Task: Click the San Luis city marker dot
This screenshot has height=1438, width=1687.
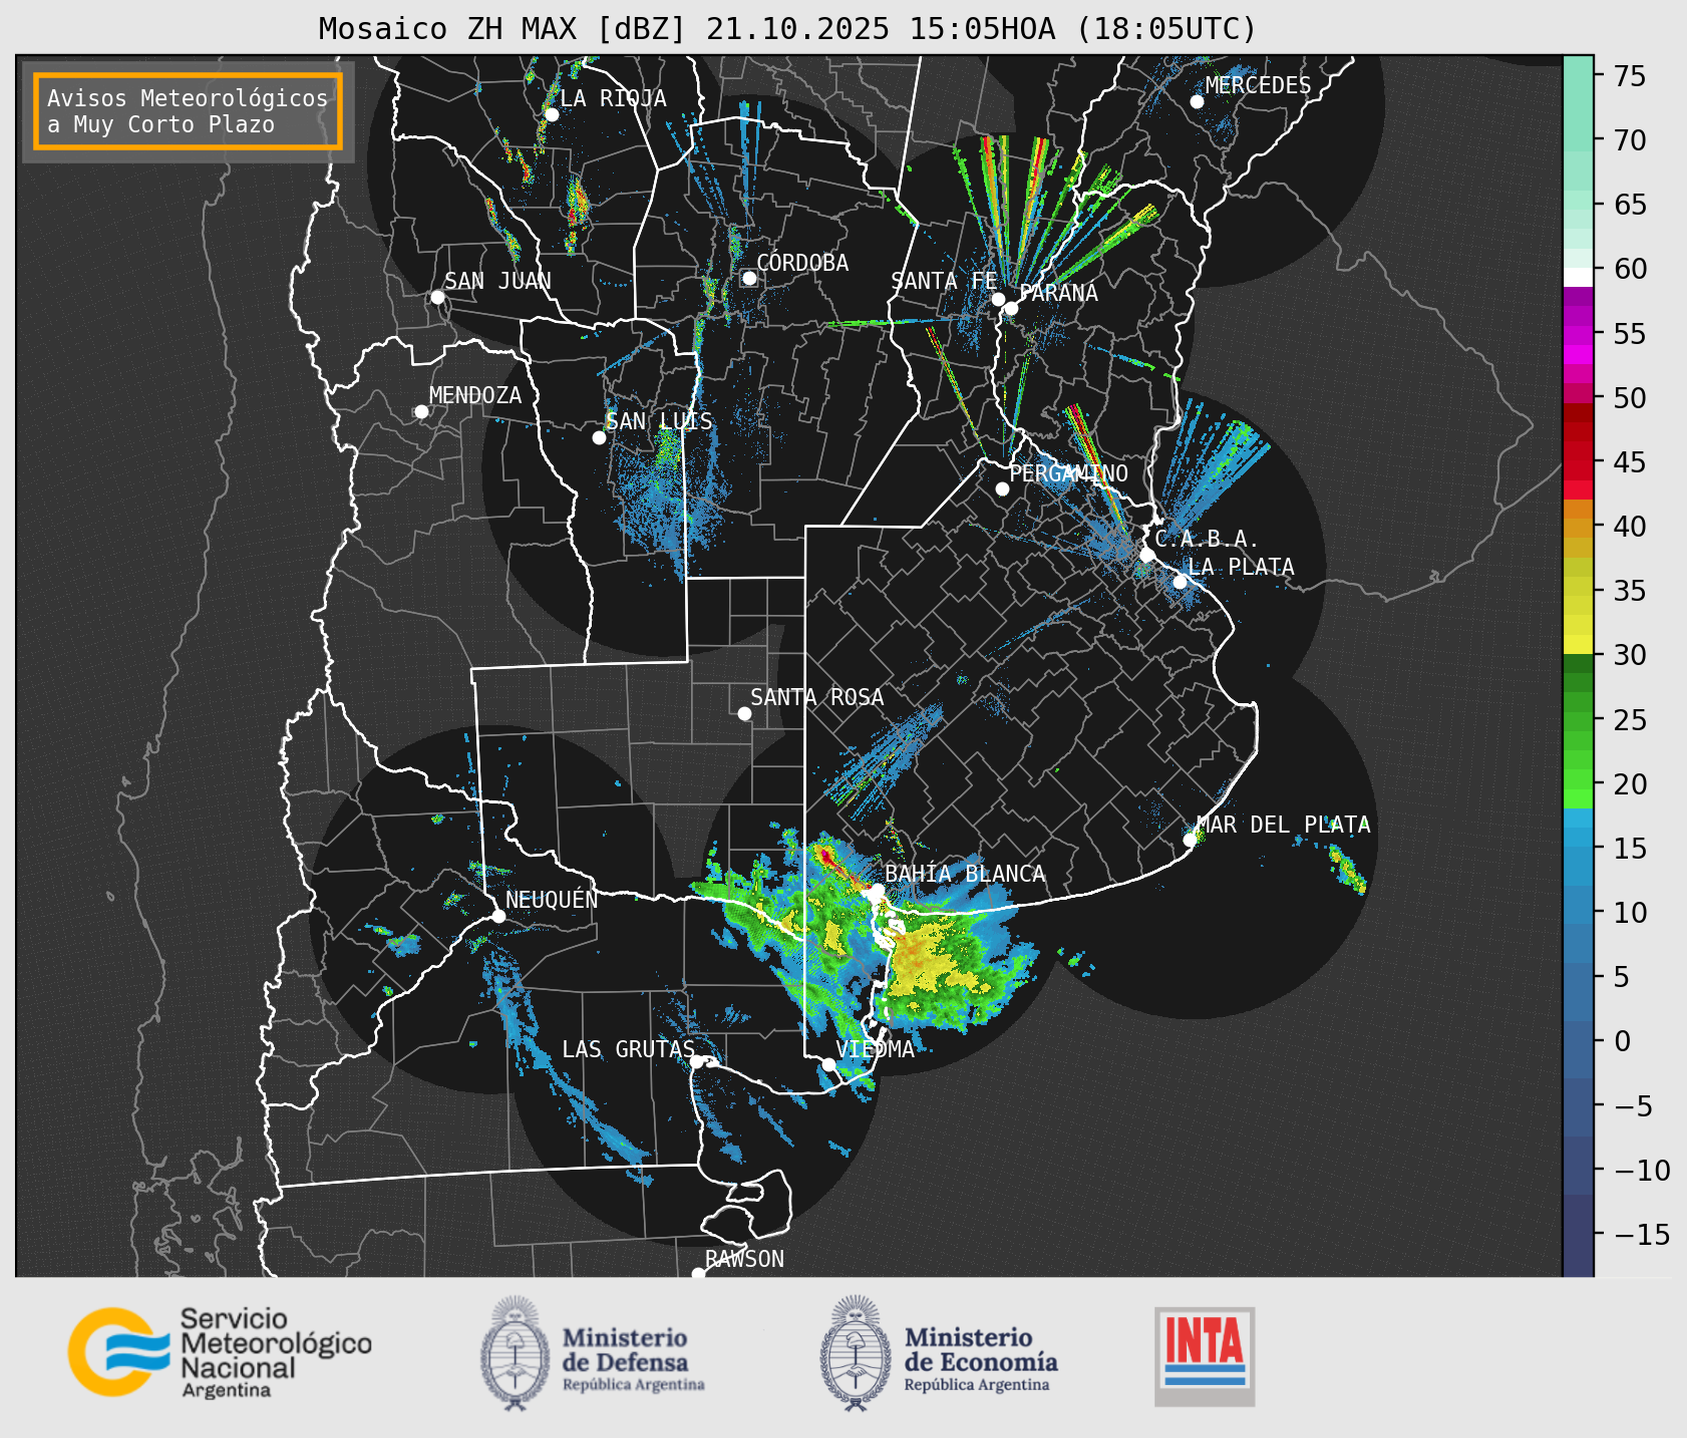Action: pos(599,438)
